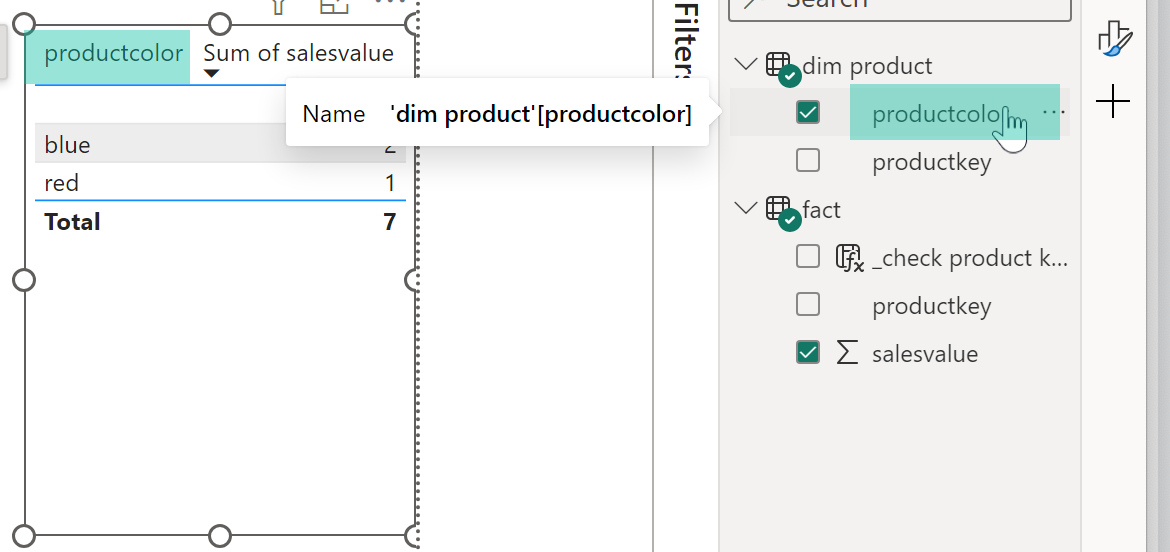Image resolution: width=1170 pixels, height=552 pixels.
Task: Select productkey field under fact
Action: [931, 306]
